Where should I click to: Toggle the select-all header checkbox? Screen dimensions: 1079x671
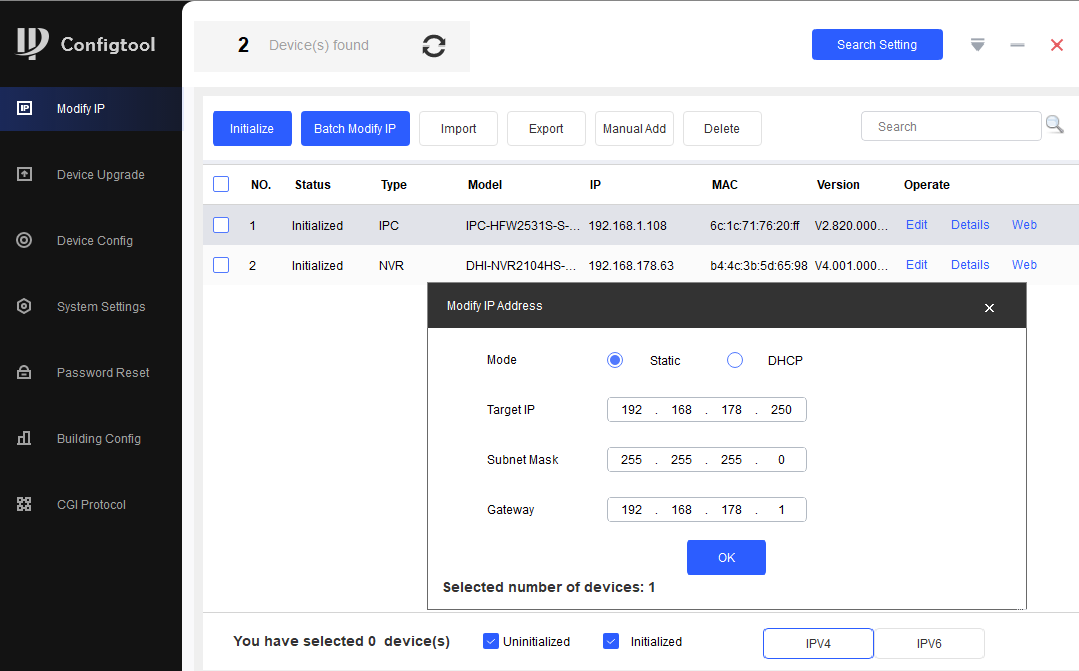[221, 184]
